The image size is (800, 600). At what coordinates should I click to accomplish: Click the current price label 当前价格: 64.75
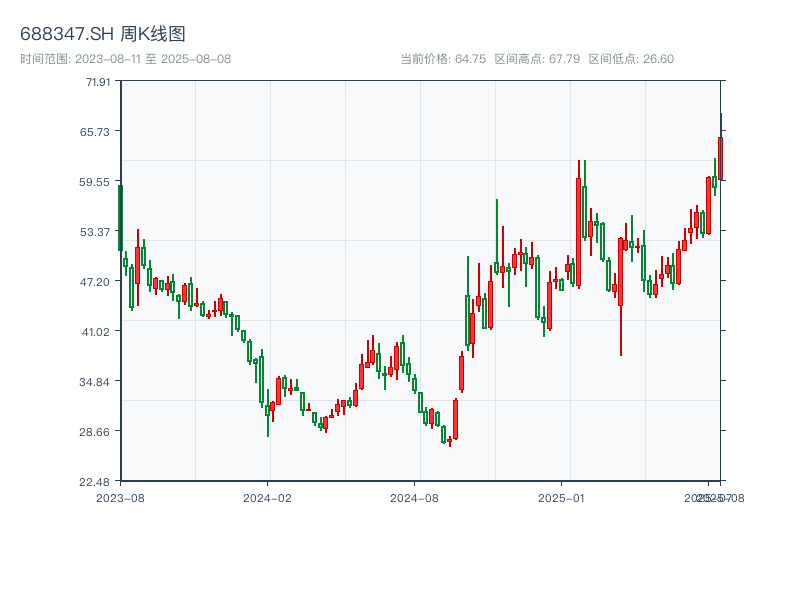click(443, 59)
